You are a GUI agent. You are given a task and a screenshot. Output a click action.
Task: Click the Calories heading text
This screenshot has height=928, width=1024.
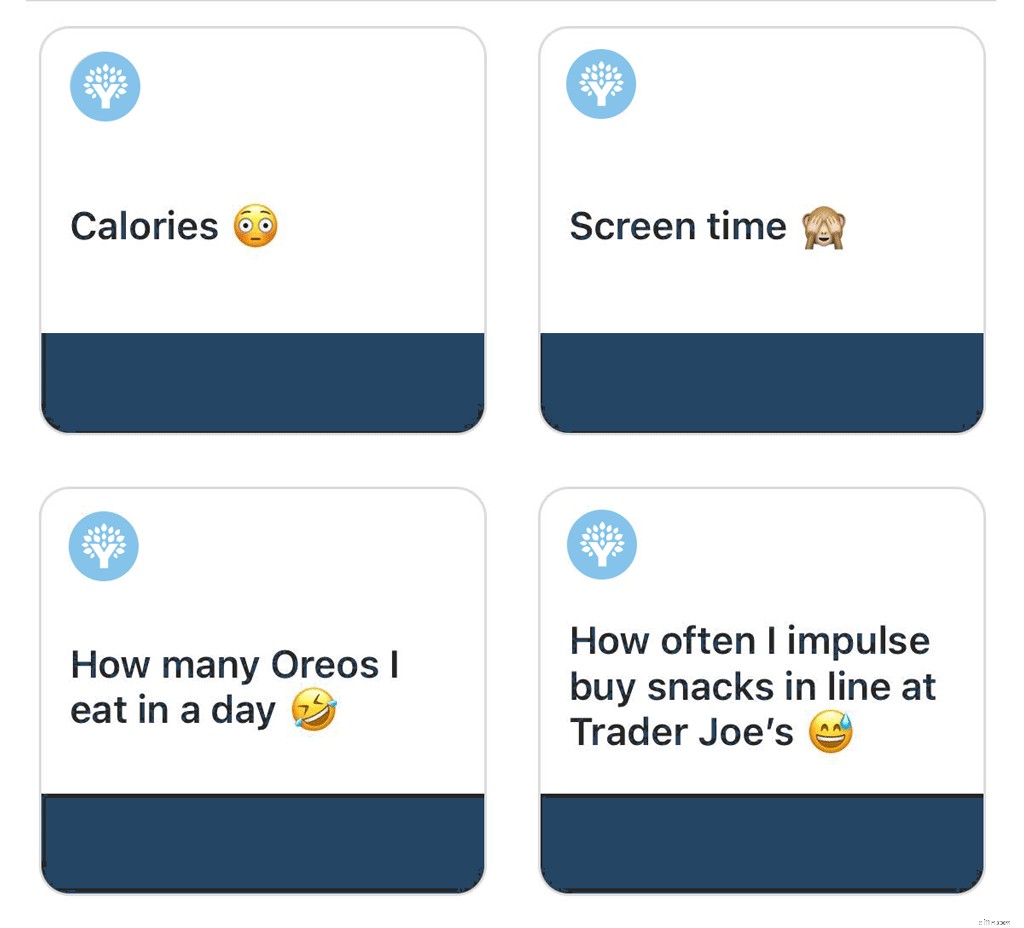[144, 226]
